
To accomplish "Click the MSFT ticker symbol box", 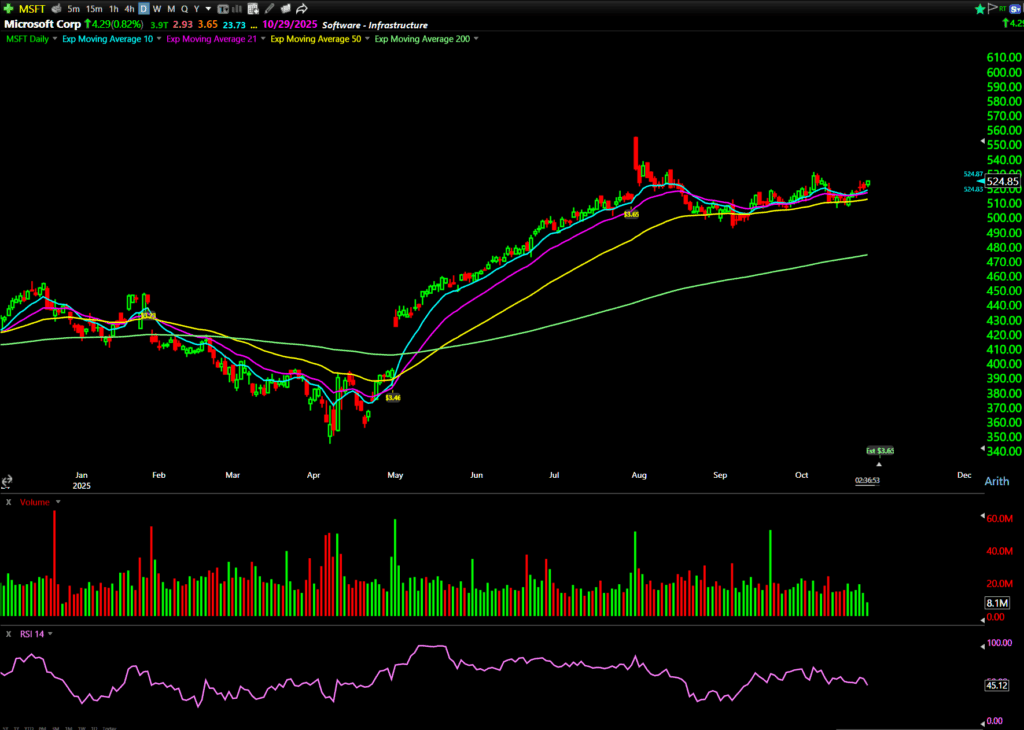I will click(x=36, y=8).
